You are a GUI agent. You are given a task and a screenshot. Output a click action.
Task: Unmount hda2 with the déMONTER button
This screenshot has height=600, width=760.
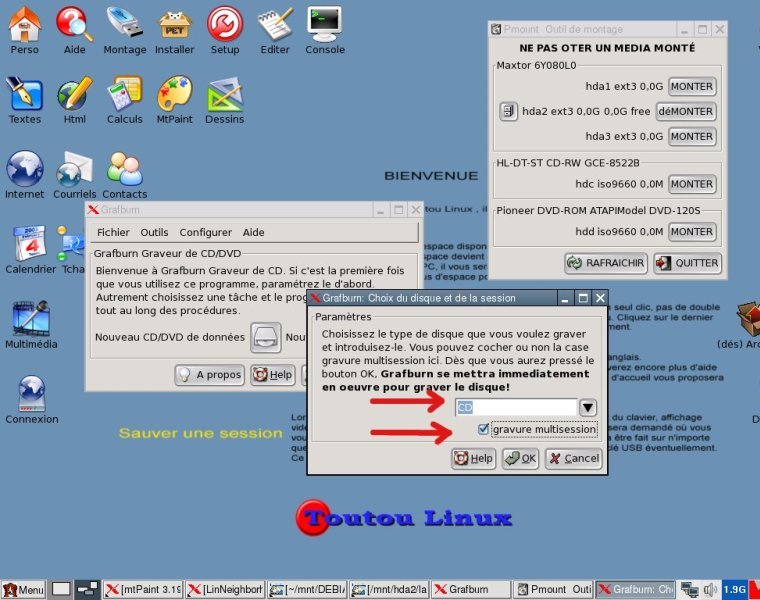(x=691, y=112)
